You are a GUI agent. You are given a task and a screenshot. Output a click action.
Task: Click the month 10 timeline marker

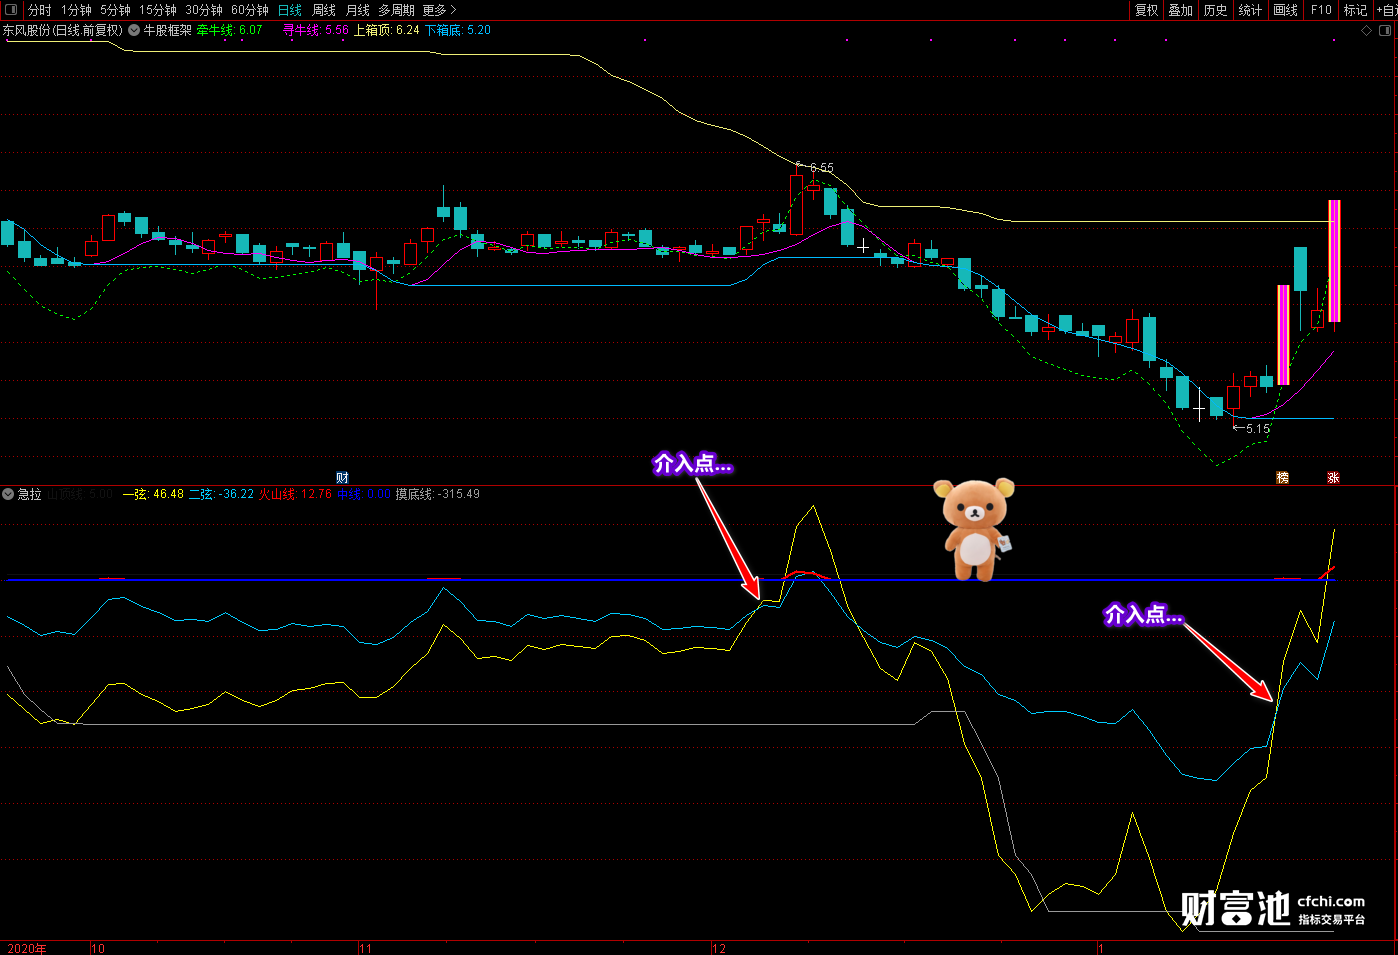98,949
